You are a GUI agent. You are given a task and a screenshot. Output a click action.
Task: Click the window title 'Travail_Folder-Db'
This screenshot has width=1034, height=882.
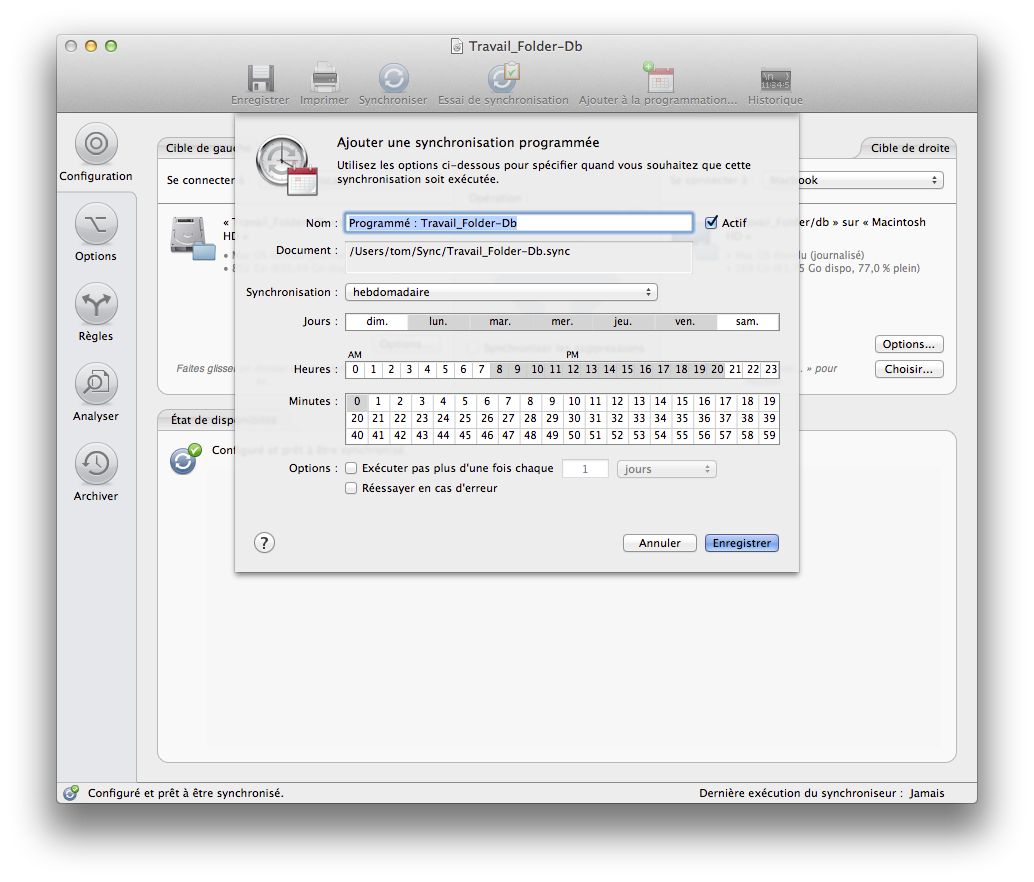coord(526,46)
